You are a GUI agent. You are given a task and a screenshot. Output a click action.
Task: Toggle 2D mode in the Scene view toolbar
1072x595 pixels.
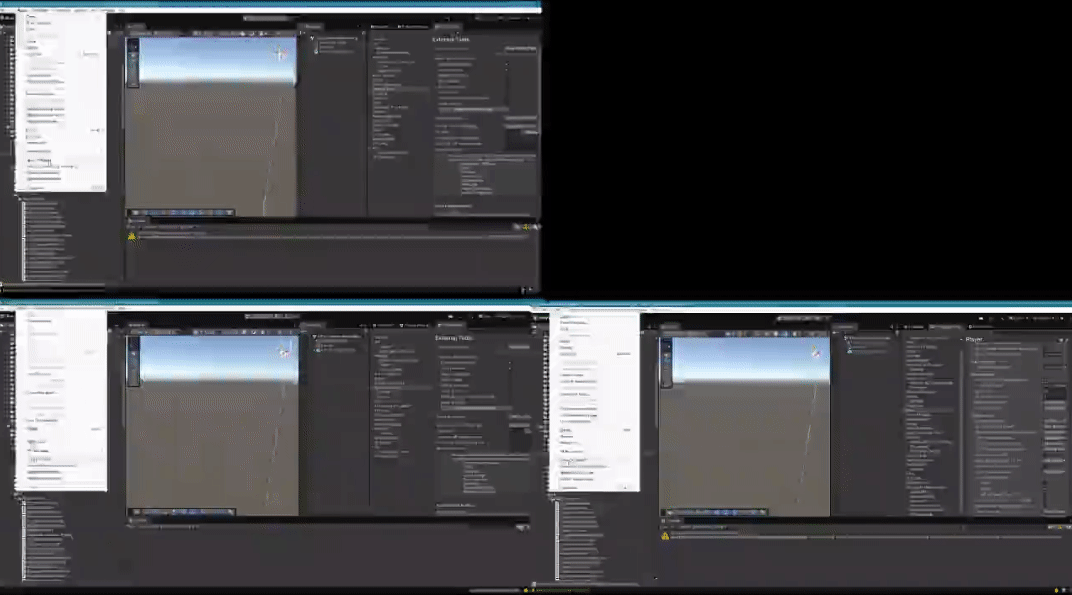click(x=728, y=332)
